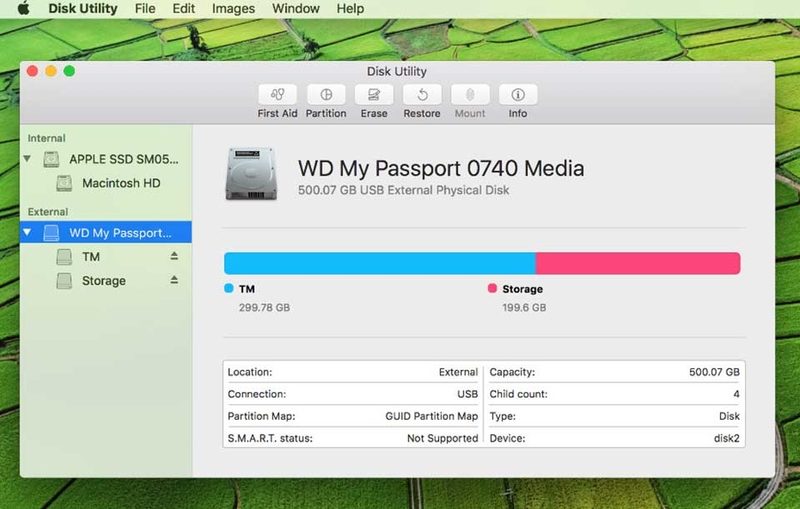The height and width of the screenshot is (509, 800).
Task: Click the 500.07 GB USB External Physical Disk subtitle
Action: pos(404,190)
